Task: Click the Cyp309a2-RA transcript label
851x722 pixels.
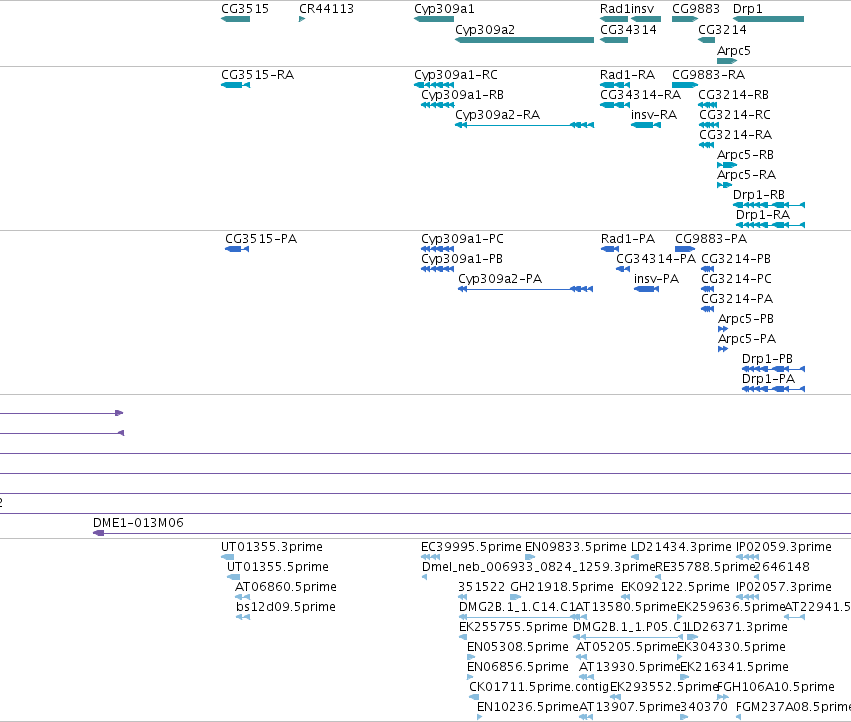Action: click(497, 115)
